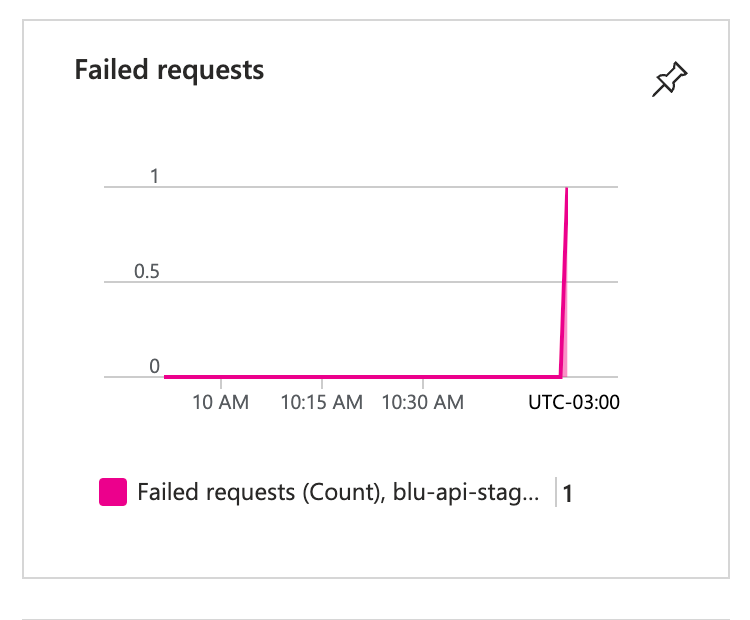Click the 10:30 AM time axis label
Image resolution: width=750 pixels, height=620 pixels.
(x=423, y=402)
